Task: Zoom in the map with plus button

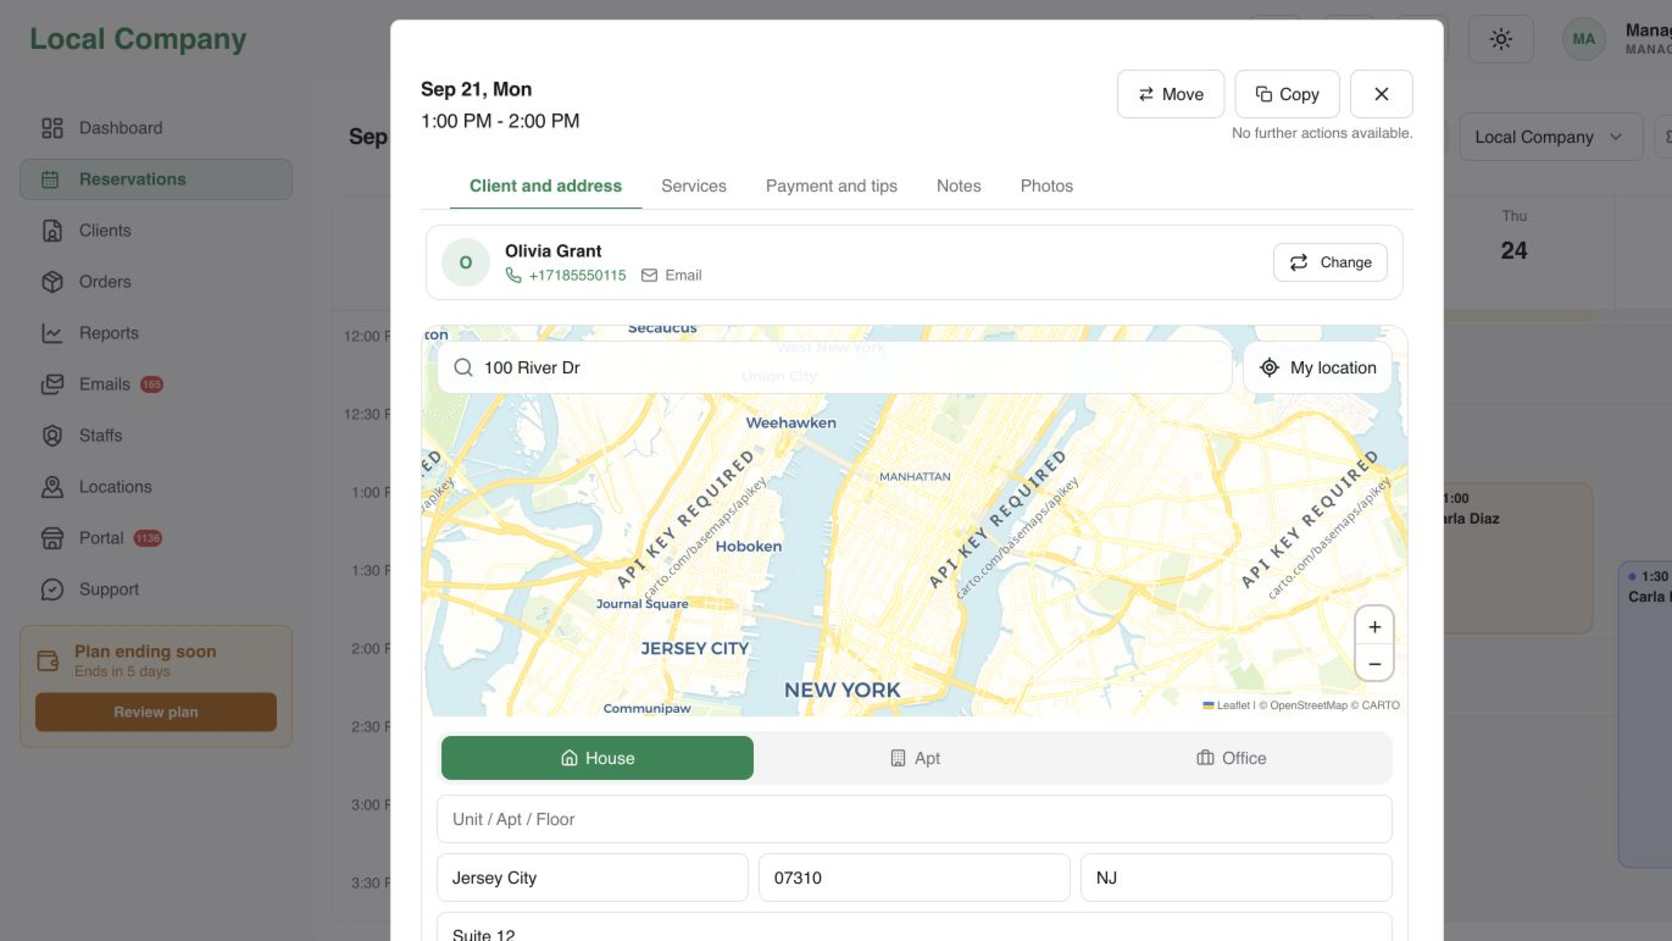Action: 1374,627
